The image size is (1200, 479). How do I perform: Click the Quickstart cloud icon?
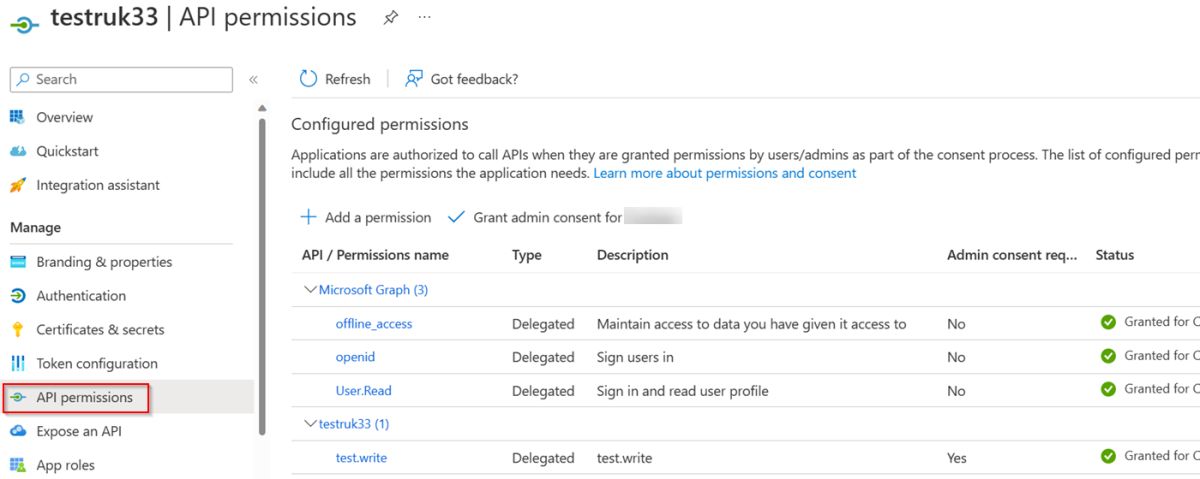(x=17, y=151)
